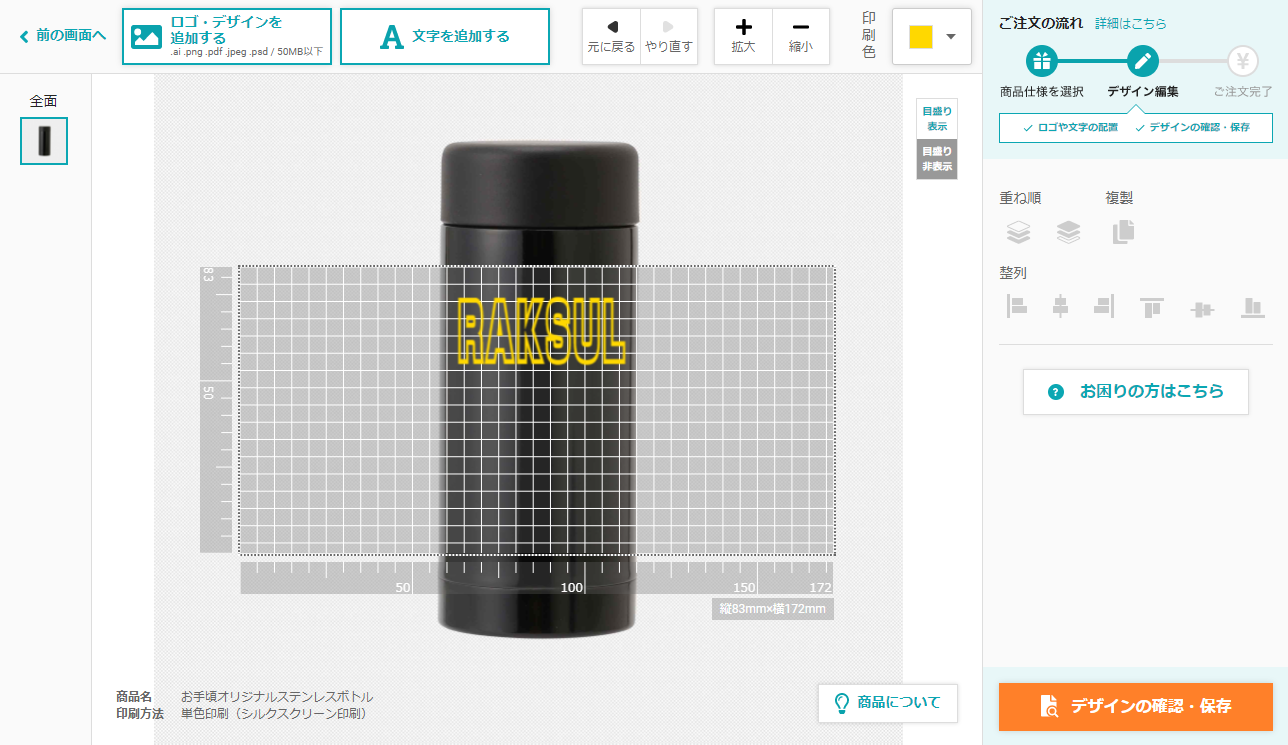The image size is (1288, 745).
Task: Zoom in with 拡大 plus button
Action: (x=743, y=36)
